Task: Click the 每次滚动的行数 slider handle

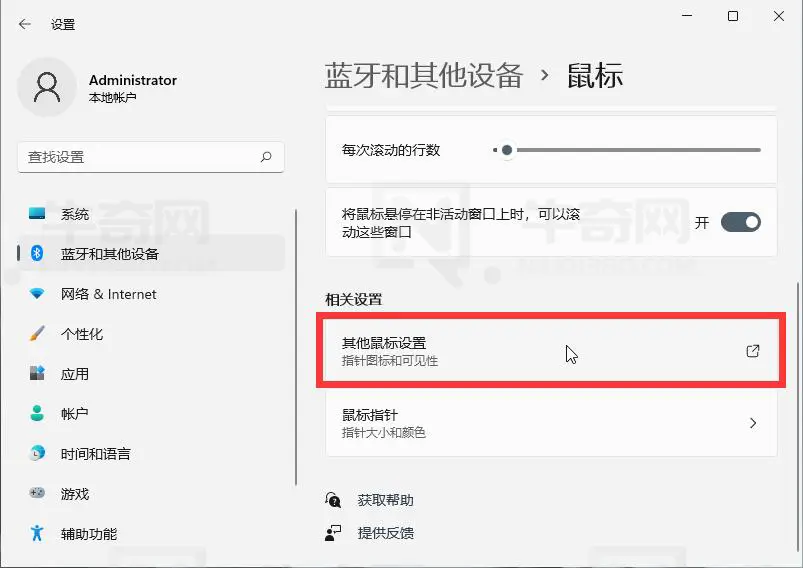Action: (x=506, y=150)
